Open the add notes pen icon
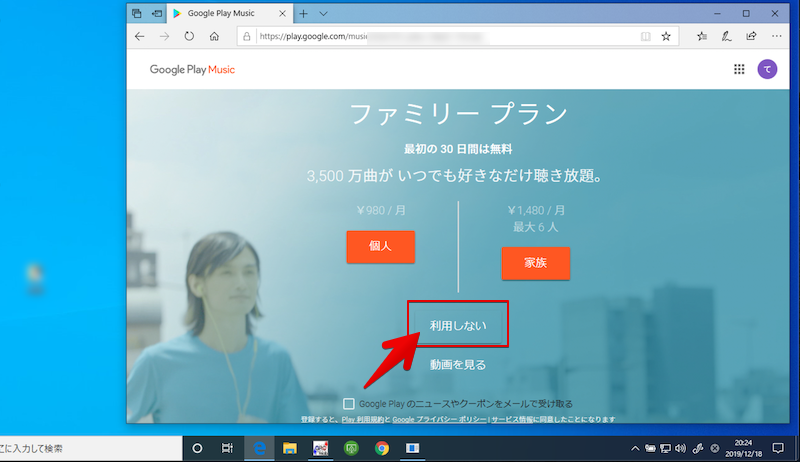The height and width of the screenshot is (462, 800). point(726,36)
